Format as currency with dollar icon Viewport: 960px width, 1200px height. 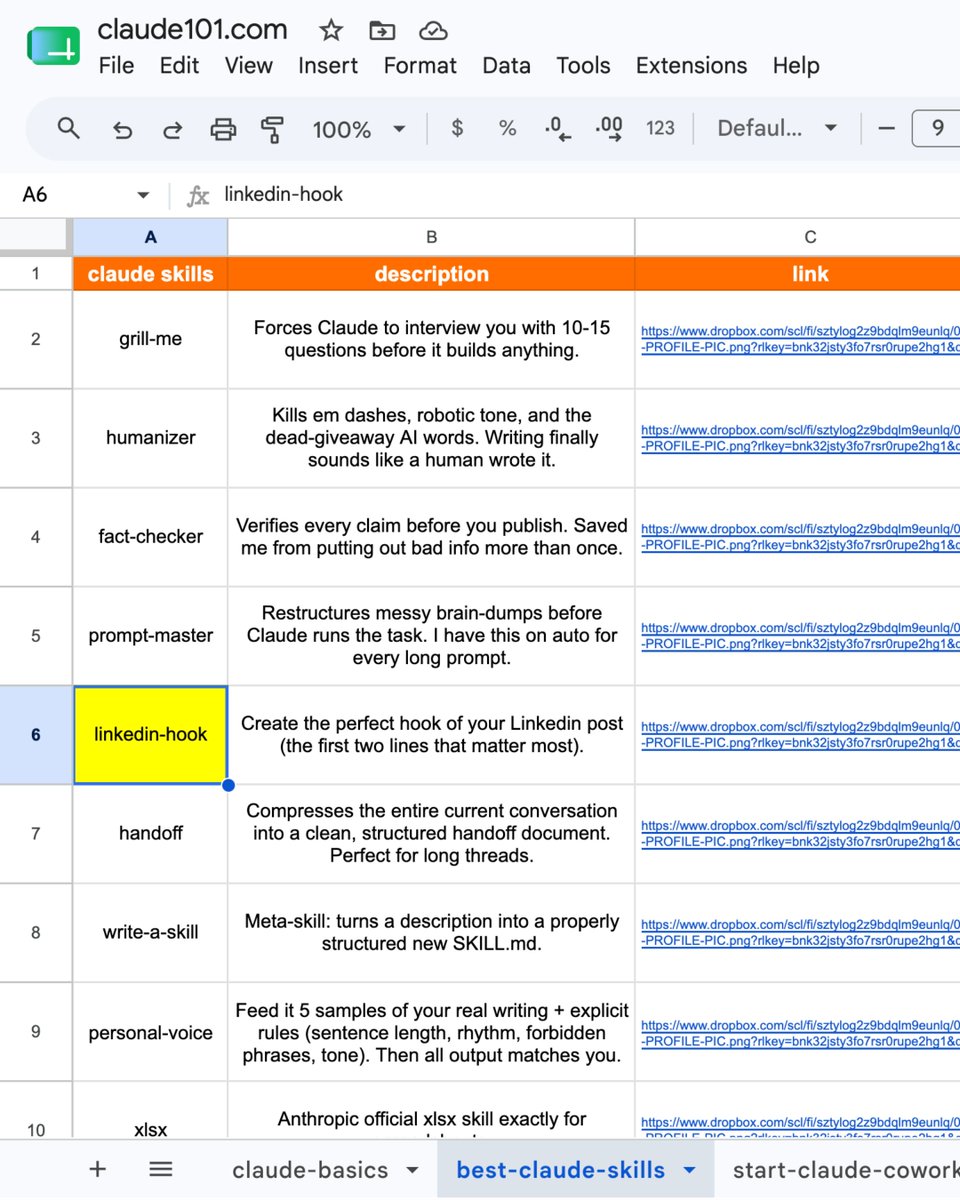(457, 128)
